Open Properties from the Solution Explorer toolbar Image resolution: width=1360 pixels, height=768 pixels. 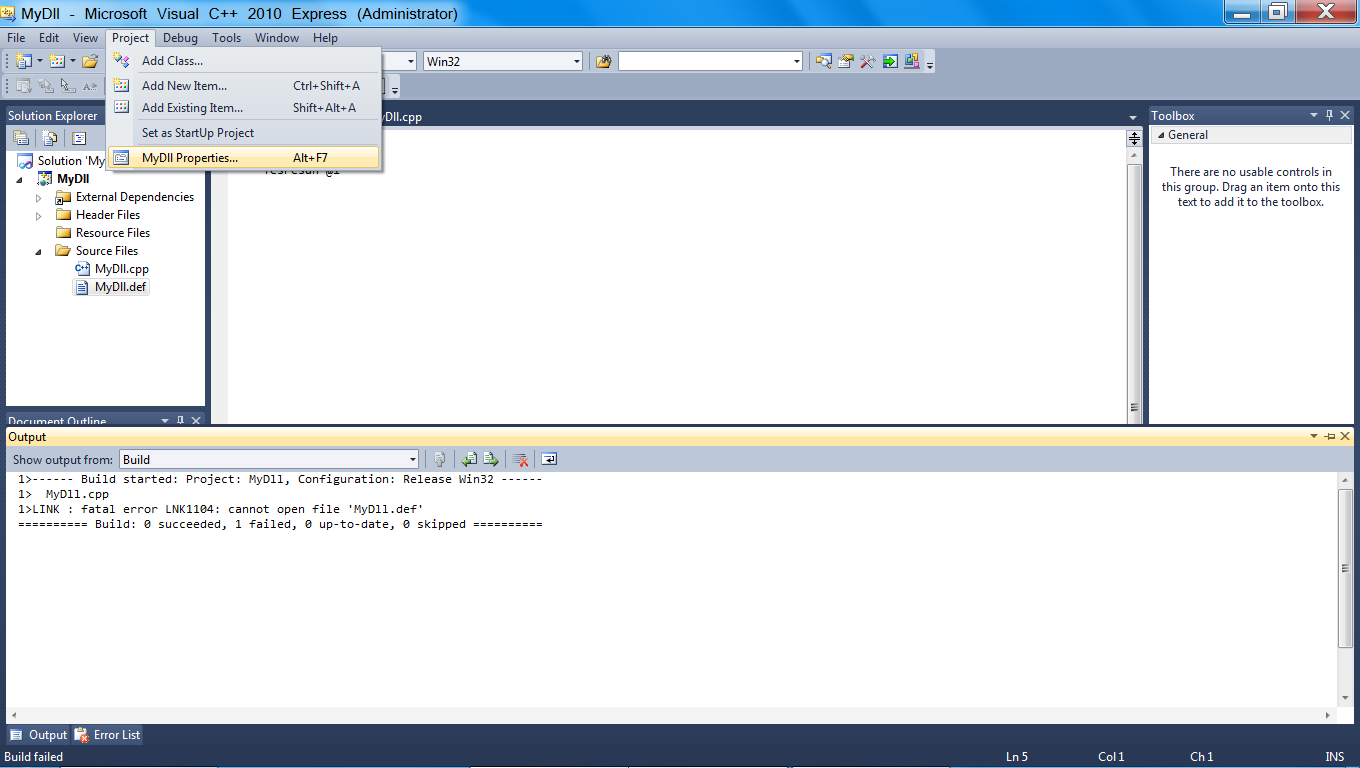[x=21, y=137]
